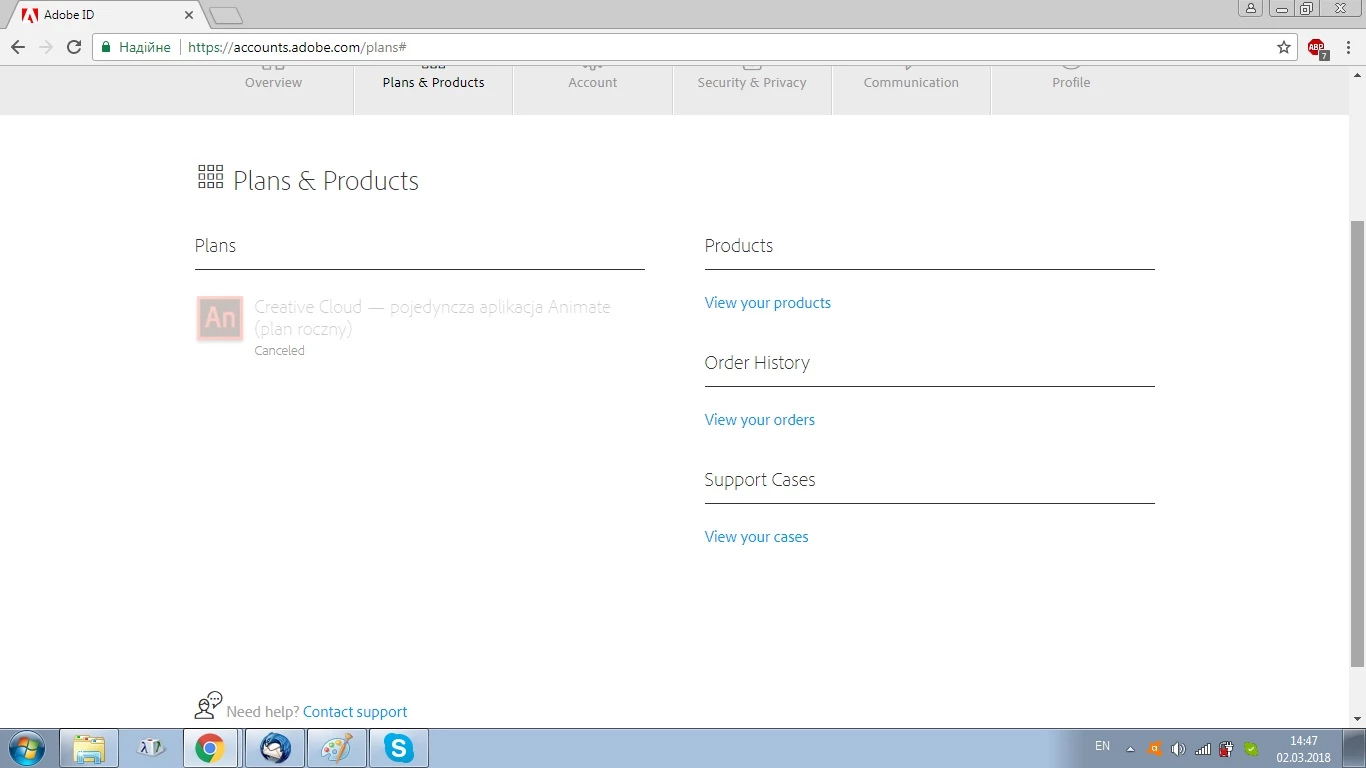Select the Plans & Products tab
This screenshot has height=768, width=1366.
[433, 82]
